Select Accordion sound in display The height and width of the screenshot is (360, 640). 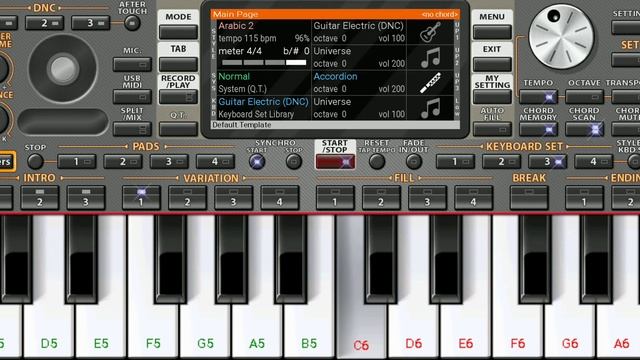(x=335, y=76)
